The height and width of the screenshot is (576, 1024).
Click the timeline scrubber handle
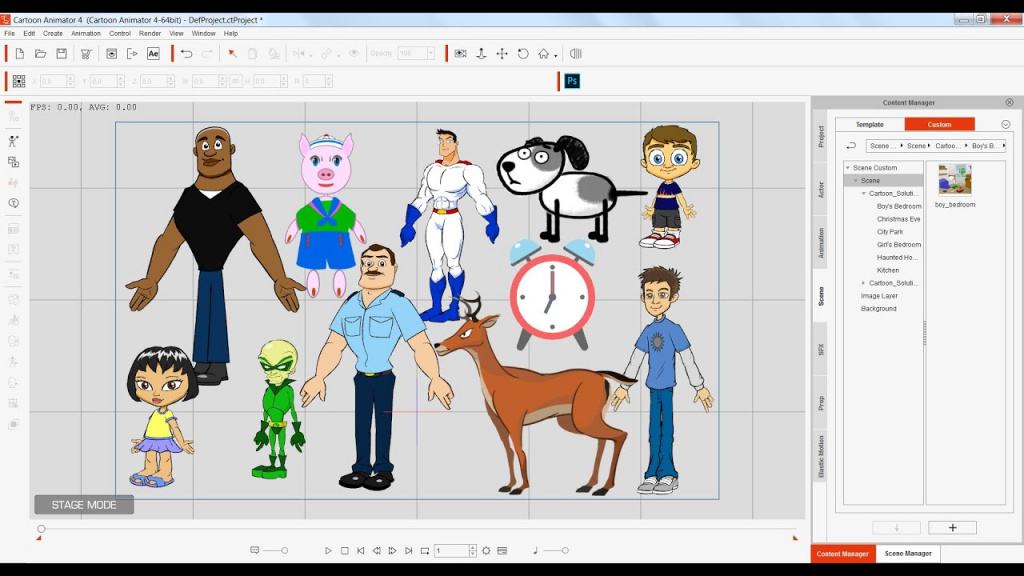pos(41,528)
